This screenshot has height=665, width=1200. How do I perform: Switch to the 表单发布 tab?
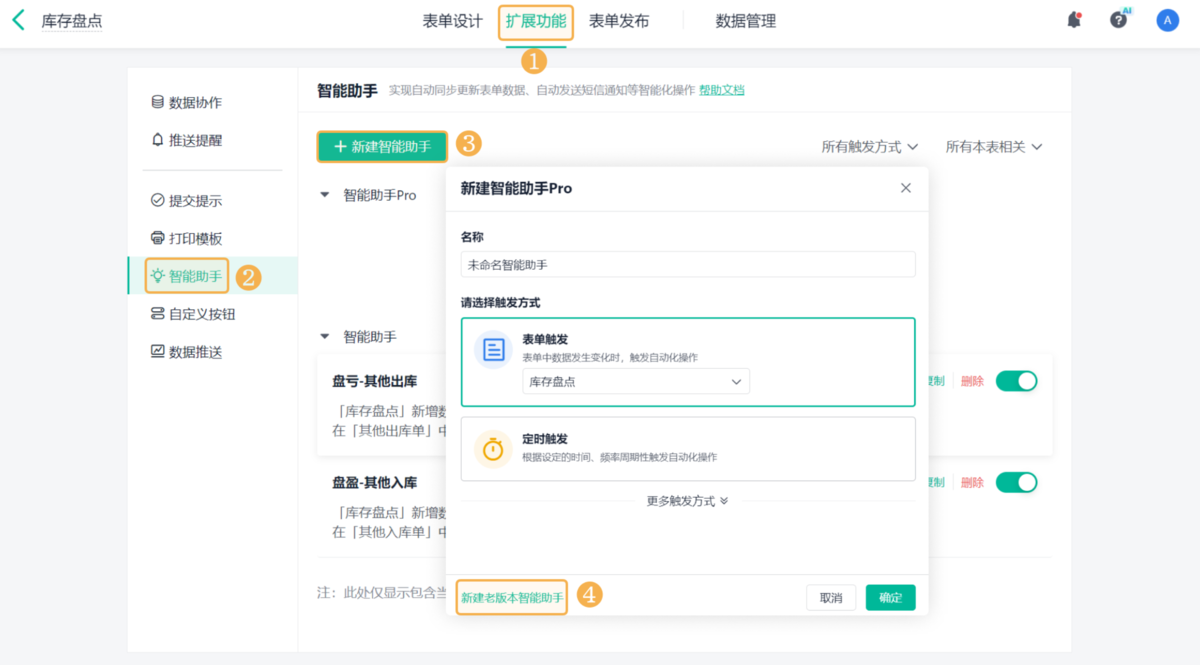[619, 21]
